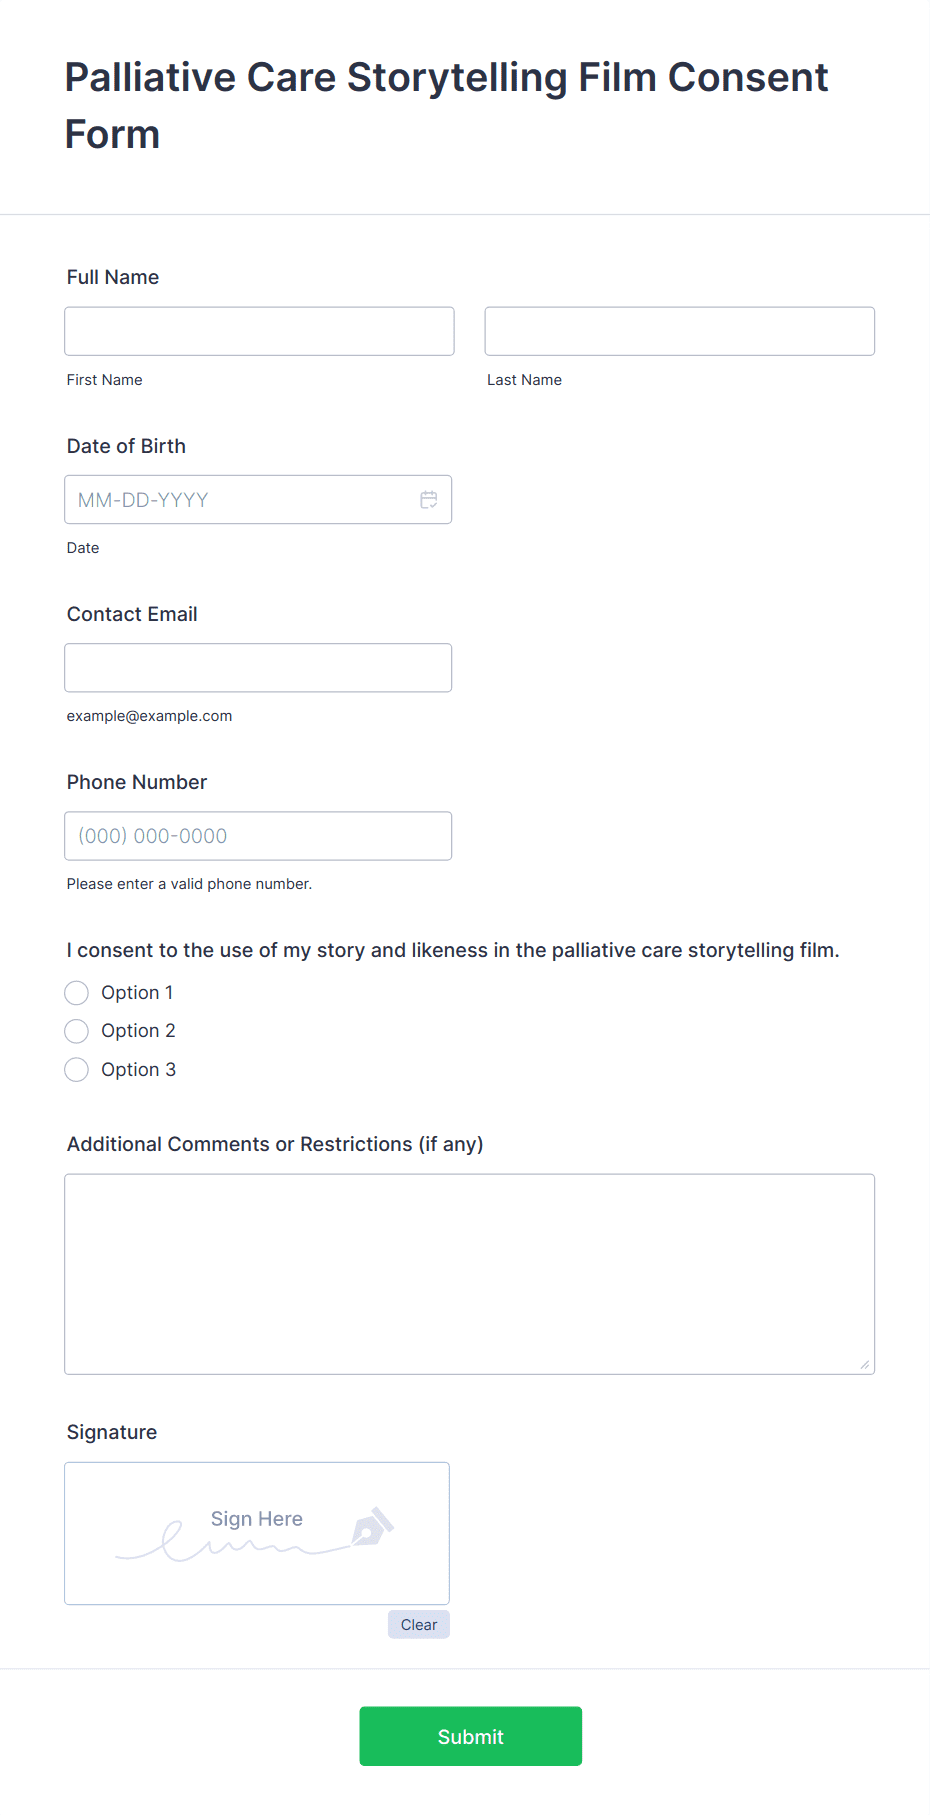Select the Option 1 radio button

click(x=77, y=993)
